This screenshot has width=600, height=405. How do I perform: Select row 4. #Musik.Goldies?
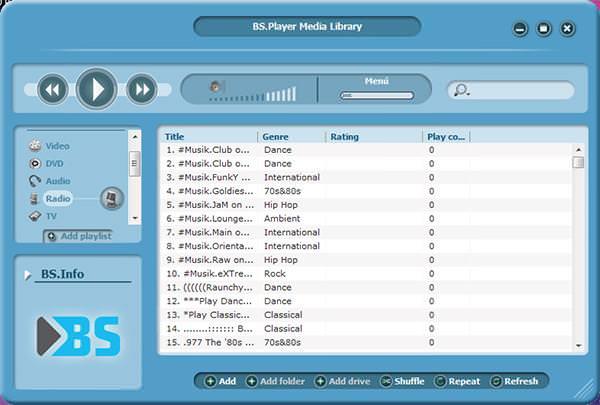point(365,191)
